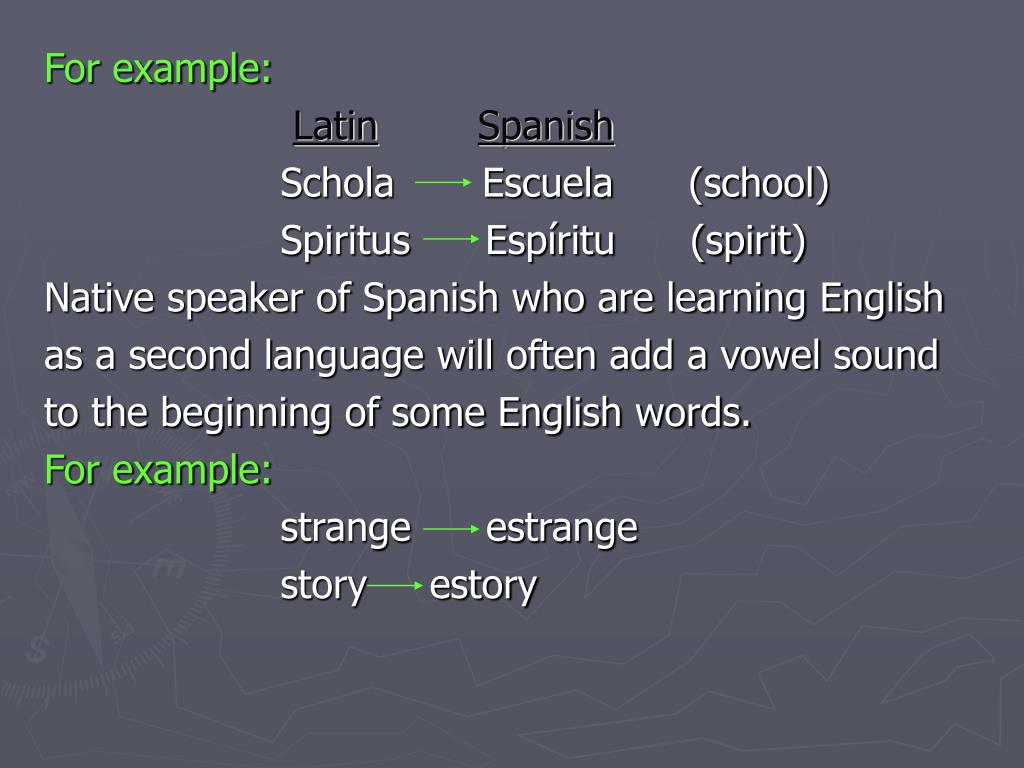Click the word 'estory'
Viewport: 1024px width, 768px height.
[483, 586]
